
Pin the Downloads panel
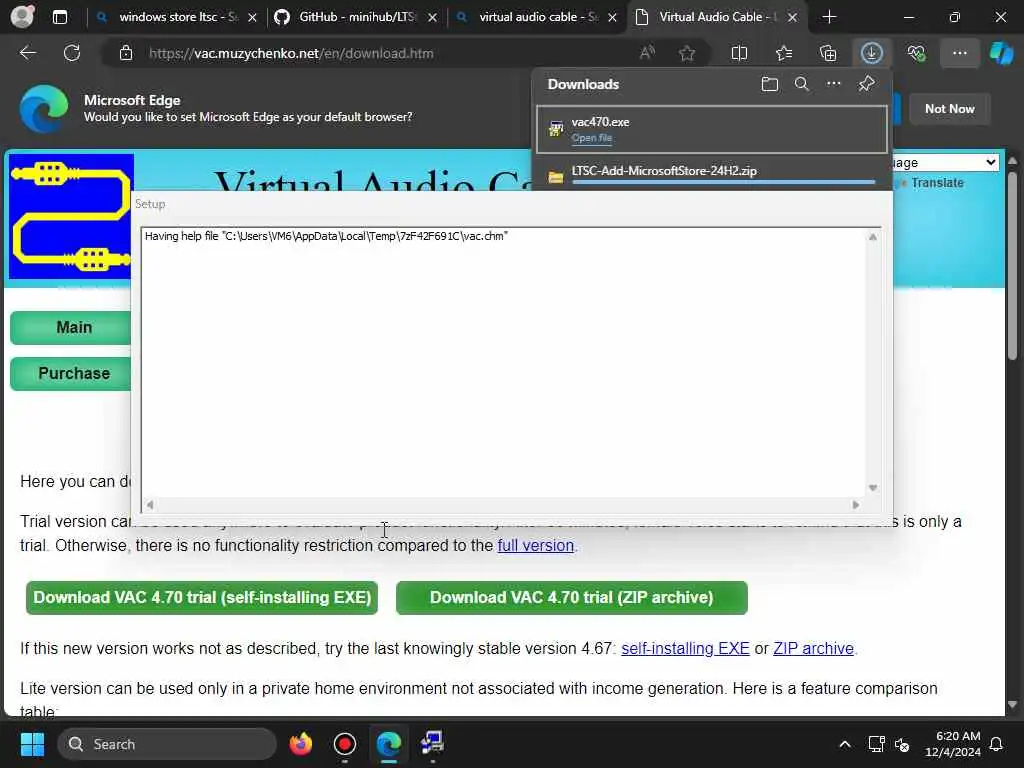click(866, 84)
